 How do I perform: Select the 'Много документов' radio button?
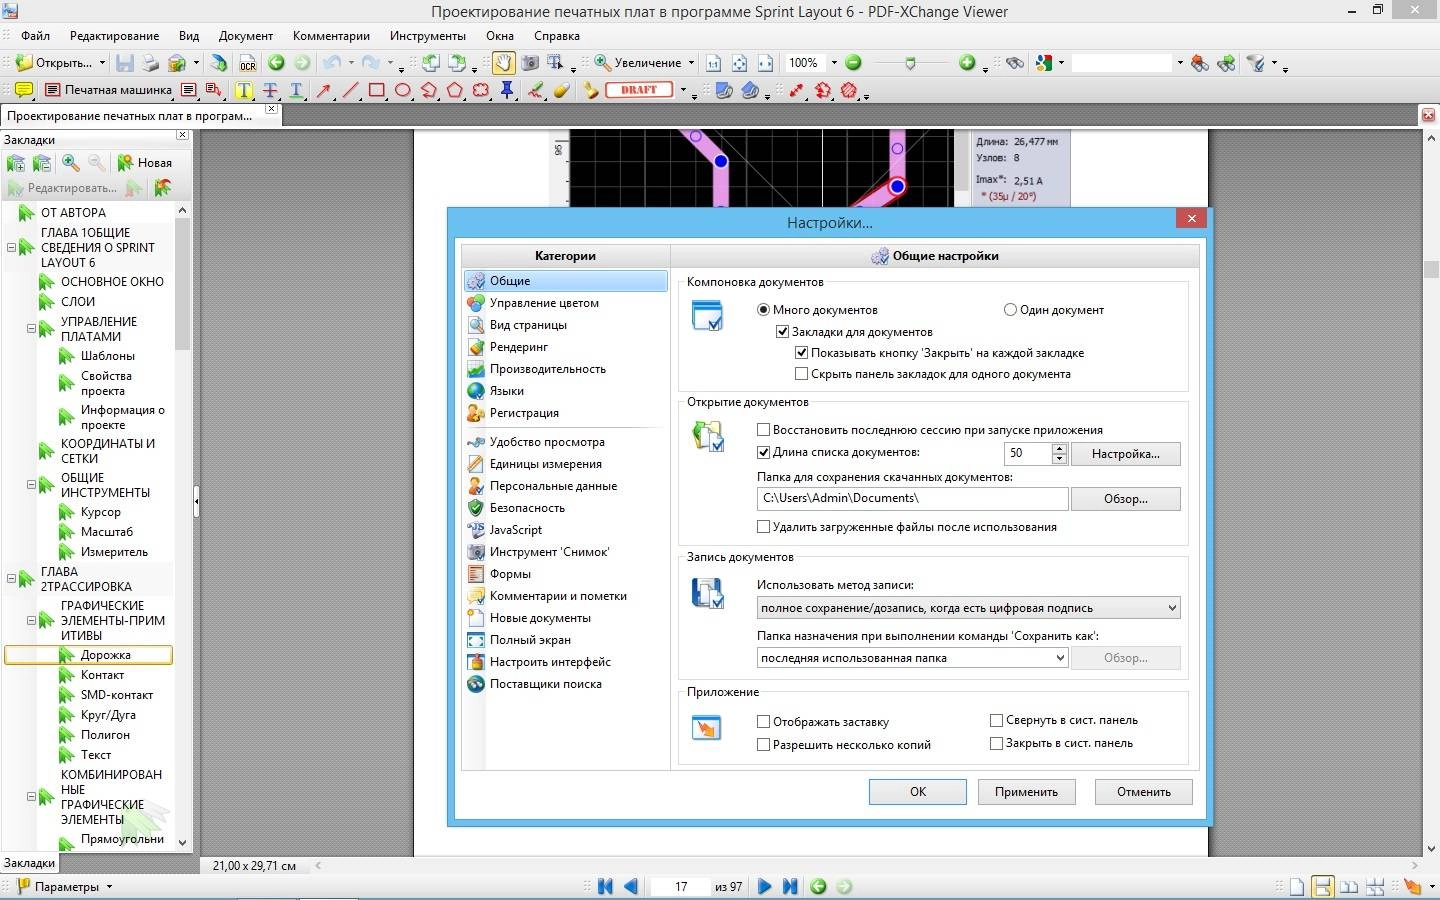(x=764, y=310)
